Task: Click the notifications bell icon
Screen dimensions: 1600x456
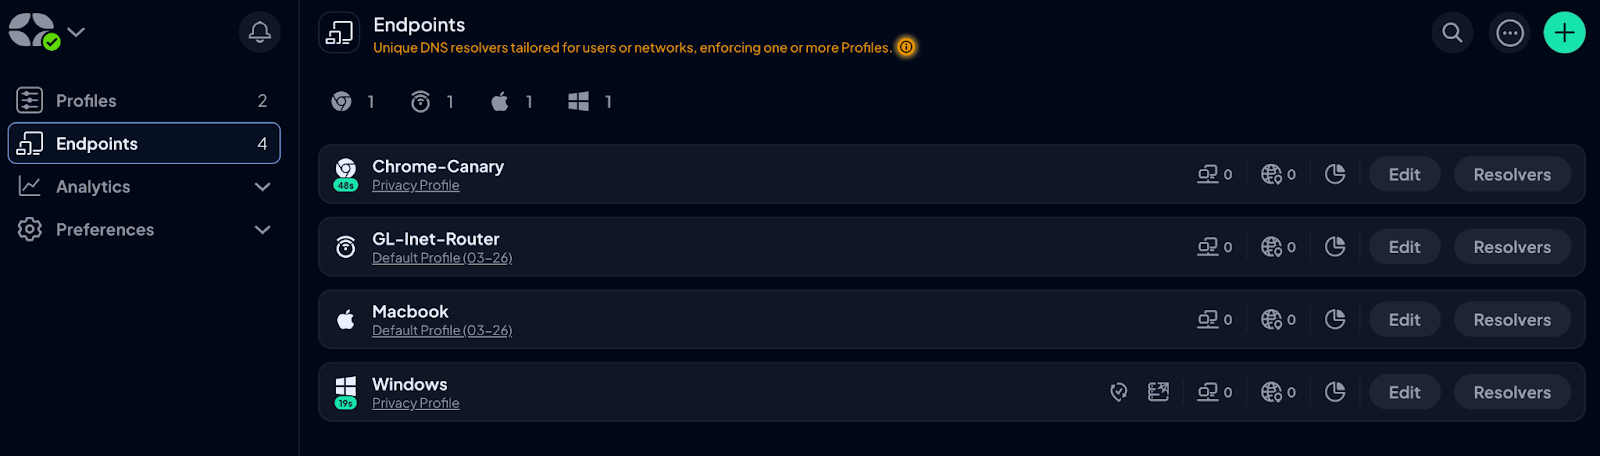Action: click(260, 32)
